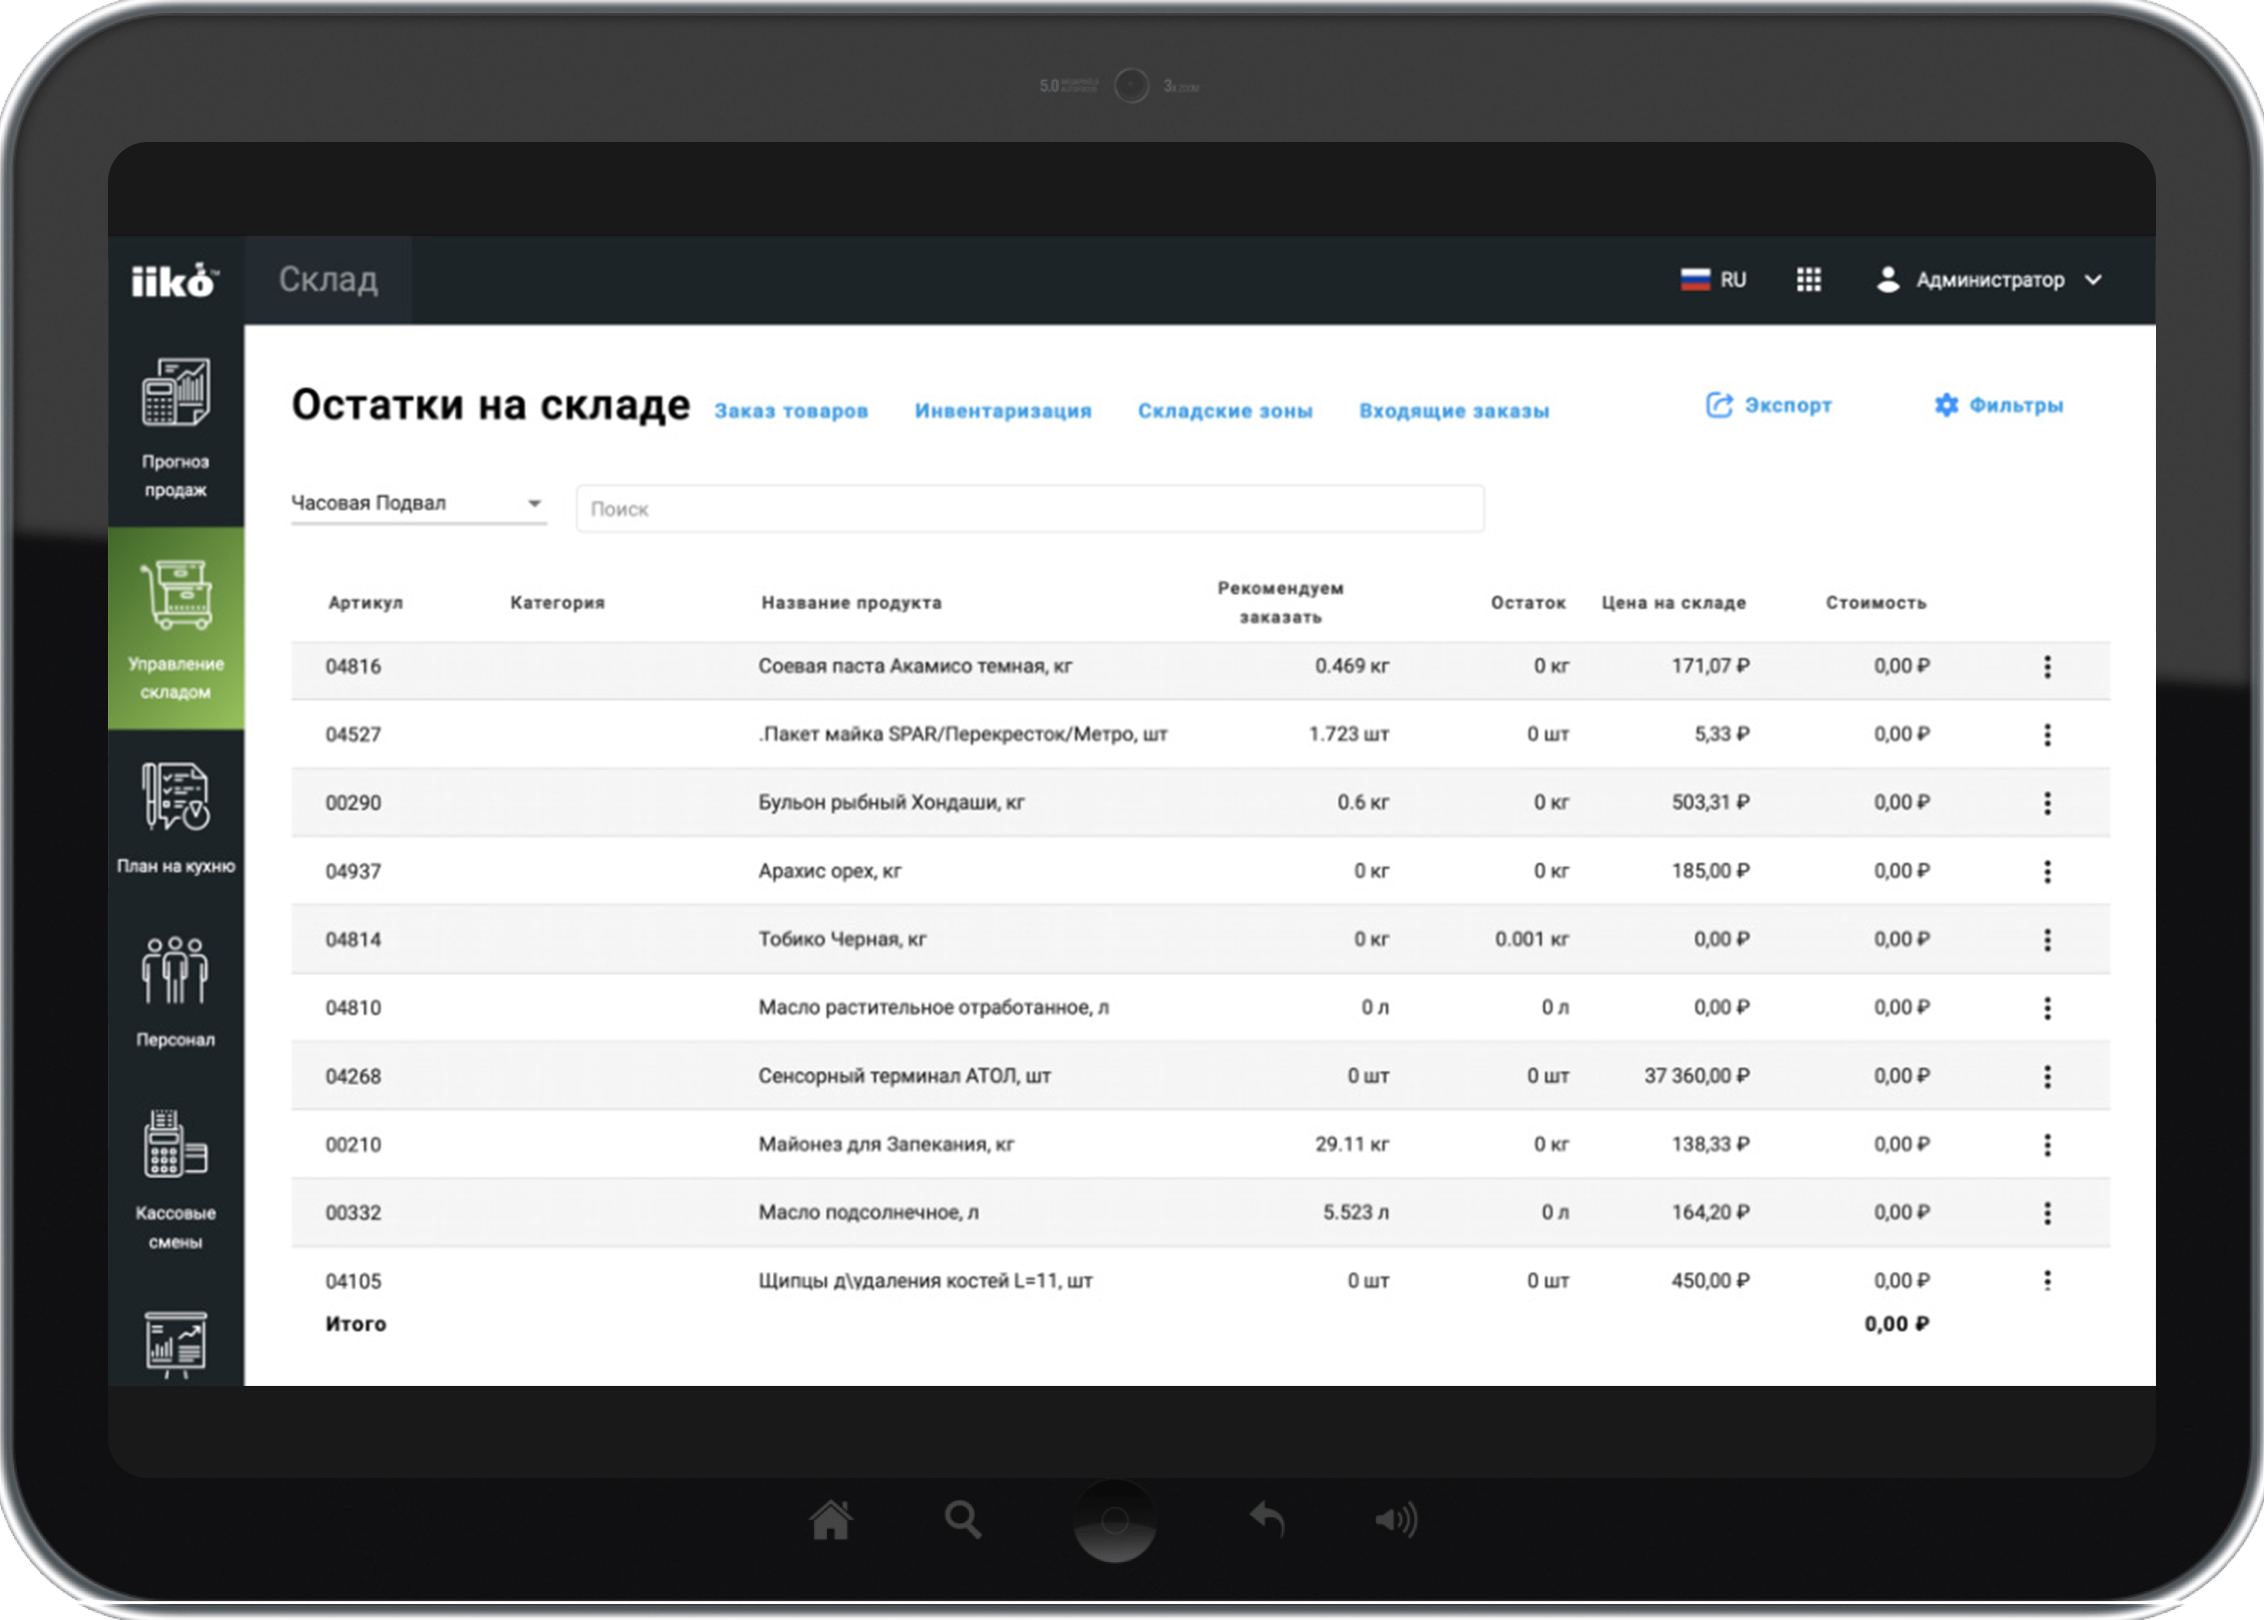
Task: Click the 29.11 кг recommended order value
Action: [1352, 1145]
